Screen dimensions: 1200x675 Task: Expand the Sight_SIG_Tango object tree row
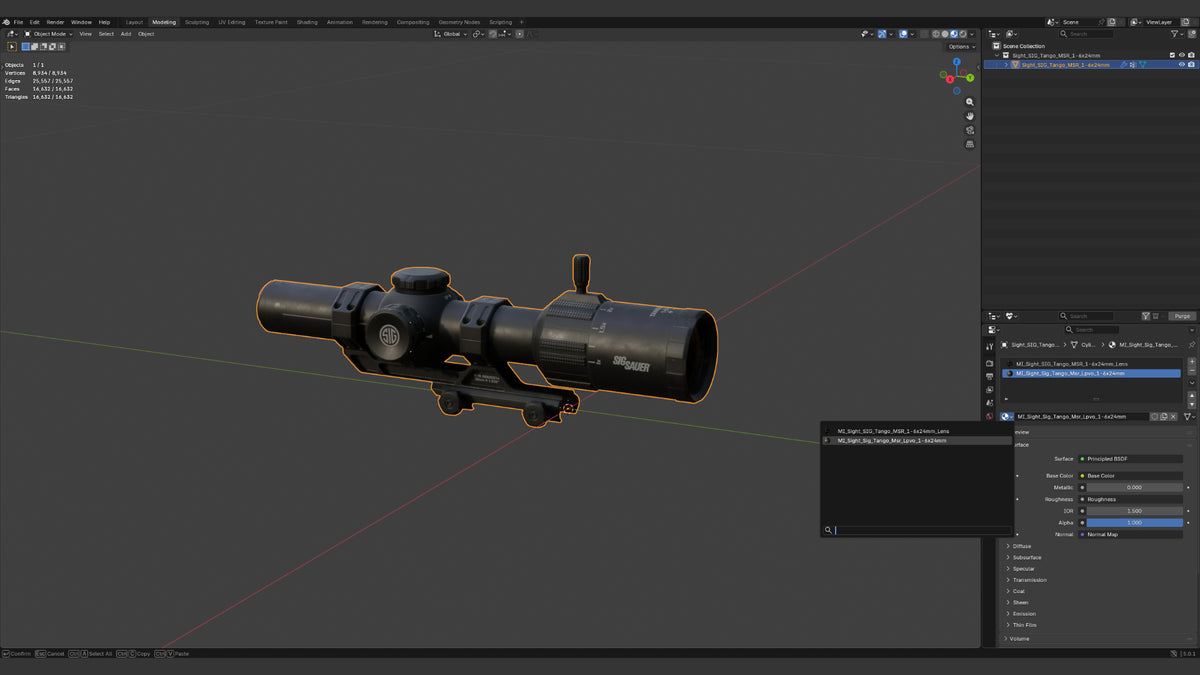coord(1006,64)
